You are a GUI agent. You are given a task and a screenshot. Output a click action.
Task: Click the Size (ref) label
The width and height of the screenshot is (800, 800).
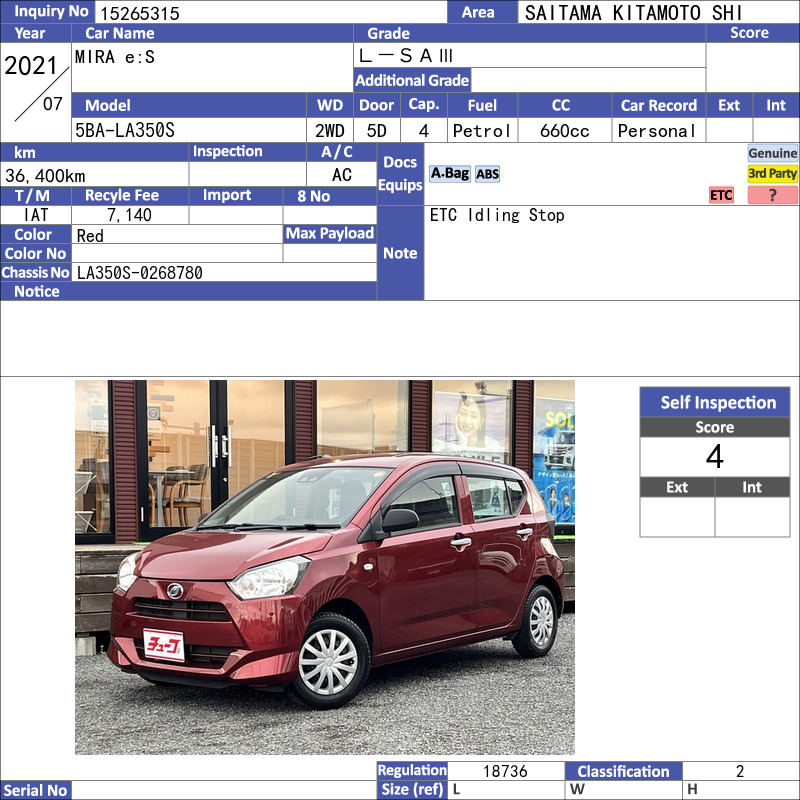point(412,790)
